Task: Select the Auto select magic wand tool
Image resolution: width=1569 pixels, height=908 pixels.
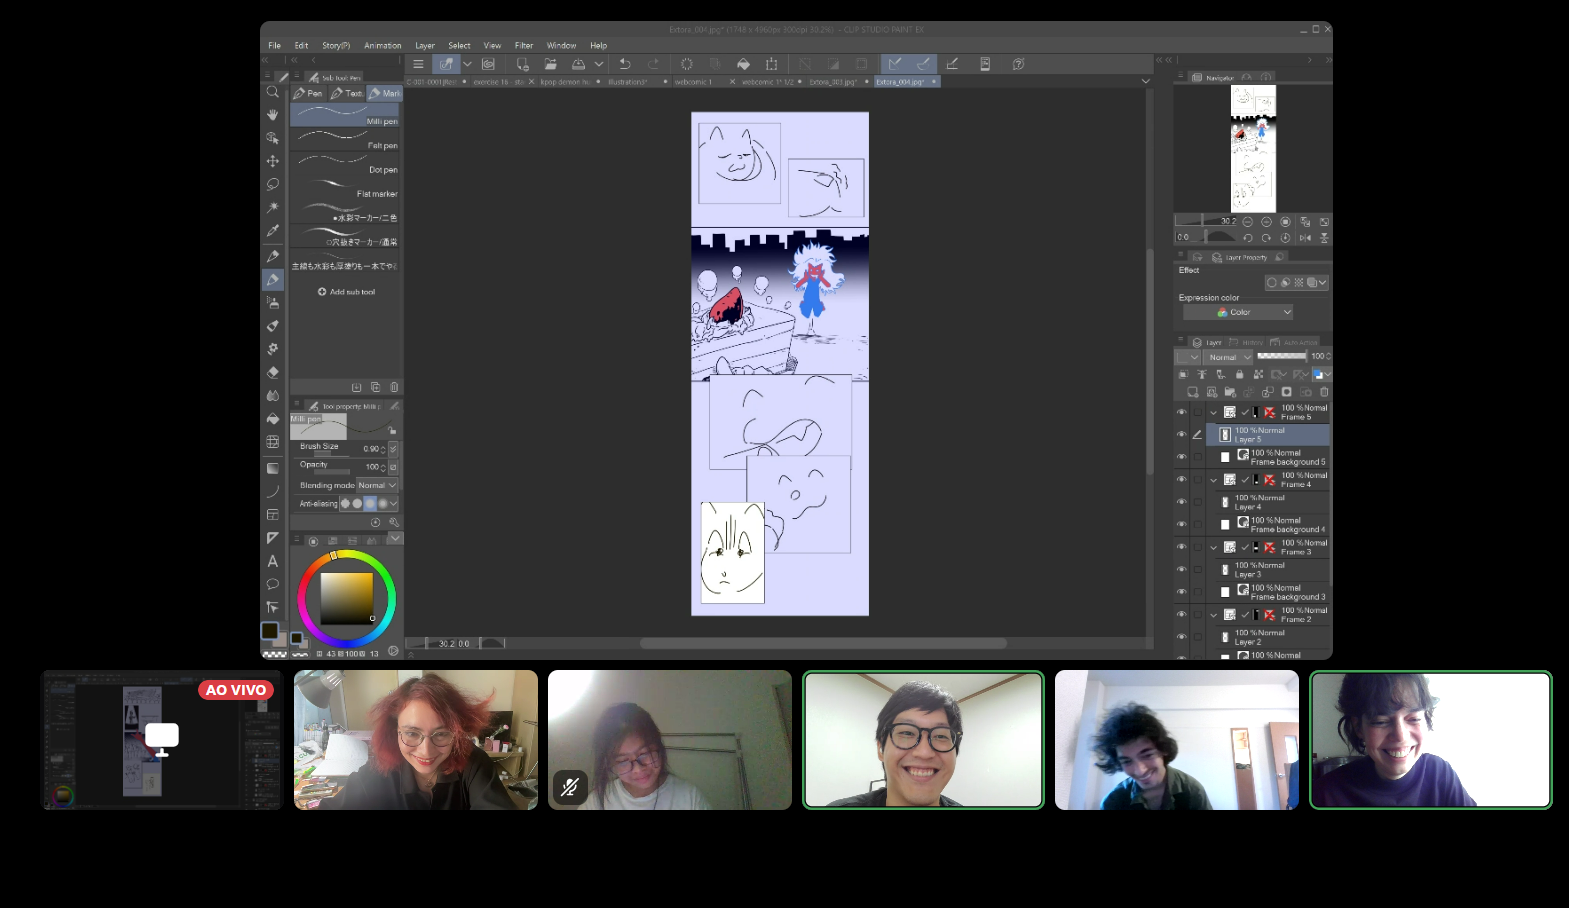Action: (272, 207)
